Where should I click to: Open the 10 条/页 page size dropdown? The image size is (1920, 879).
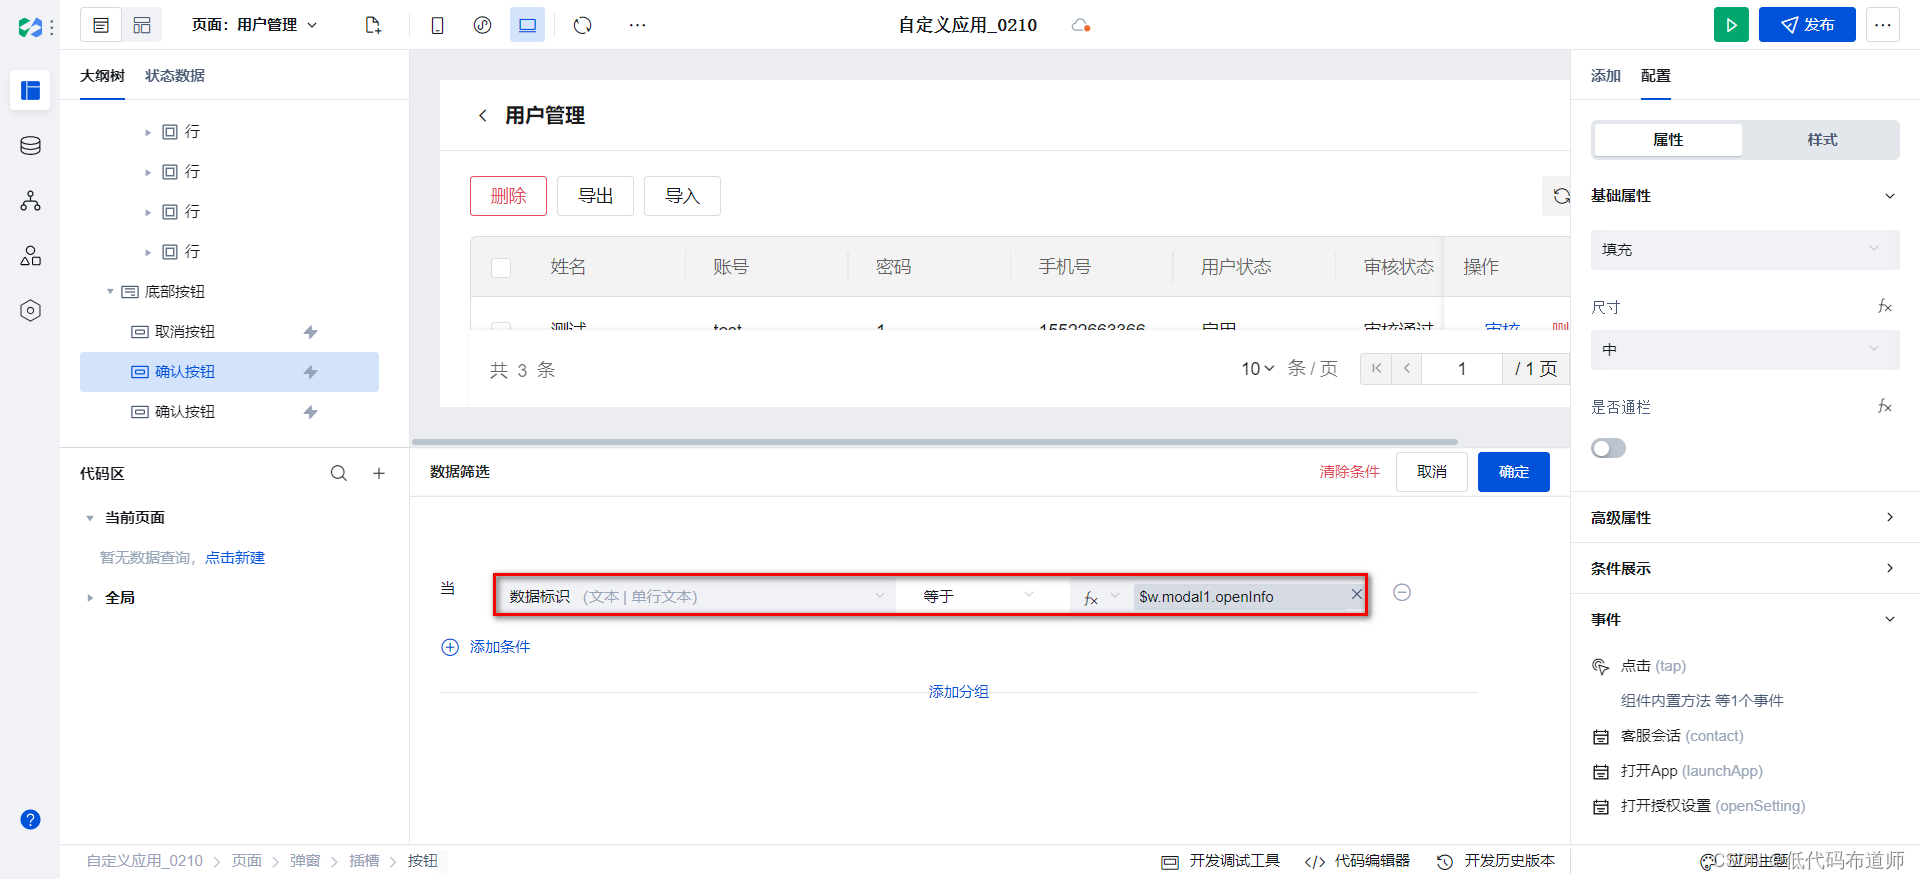click(x=1258, y=369)
